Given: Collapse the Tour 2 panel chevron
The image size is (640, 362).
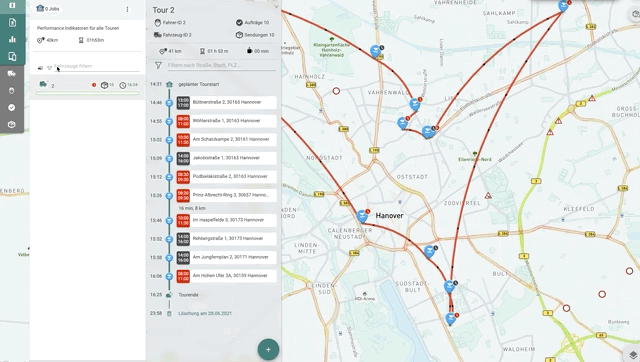Looking at the screenshot, I should [x=276, y=6].
